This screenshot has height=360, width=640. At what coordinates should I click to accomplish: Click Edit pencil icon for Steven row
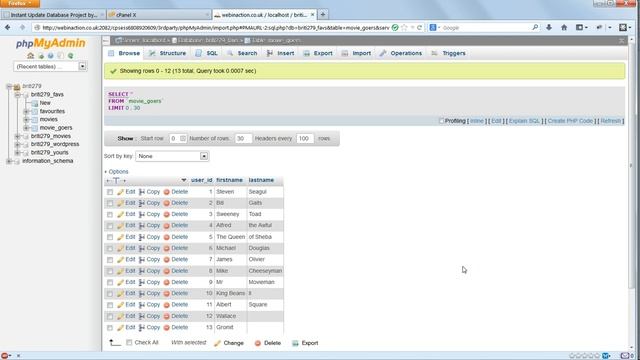(120, 192)
